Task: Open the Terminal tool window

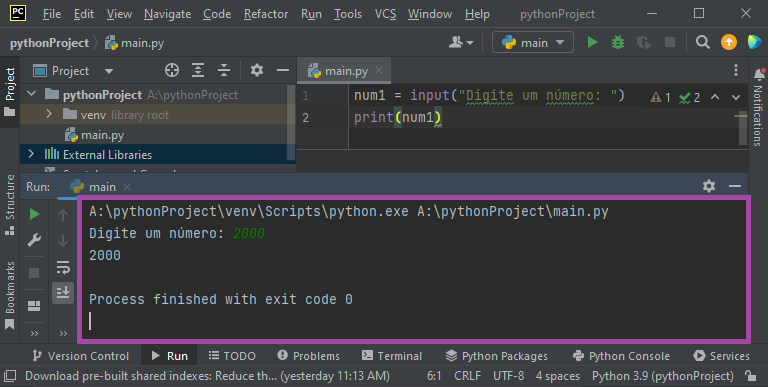Action: click(392, 356)
